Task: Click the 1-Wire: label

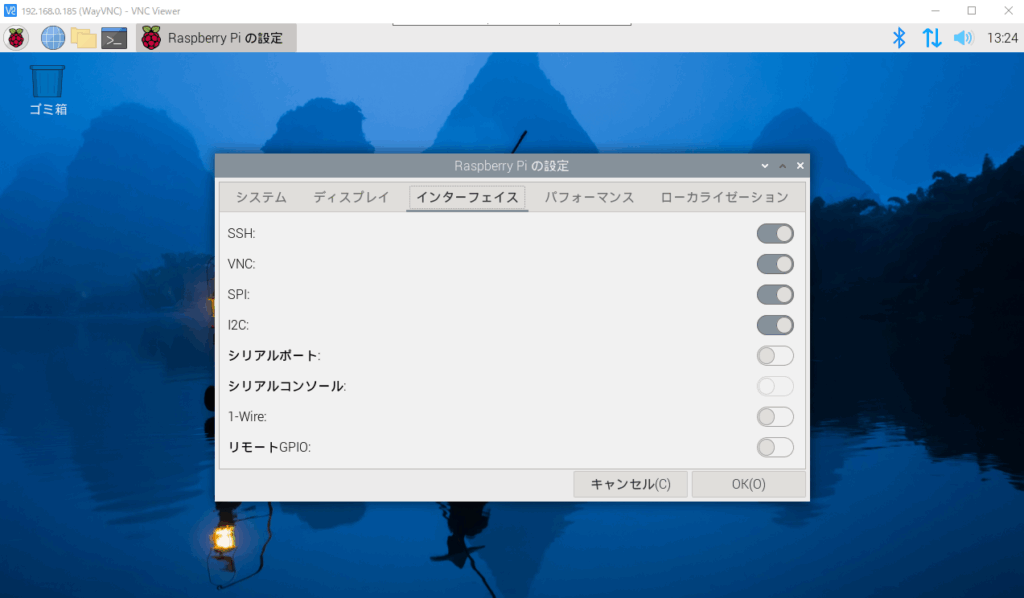Action: pyautogui.click(x=247, y=417)
